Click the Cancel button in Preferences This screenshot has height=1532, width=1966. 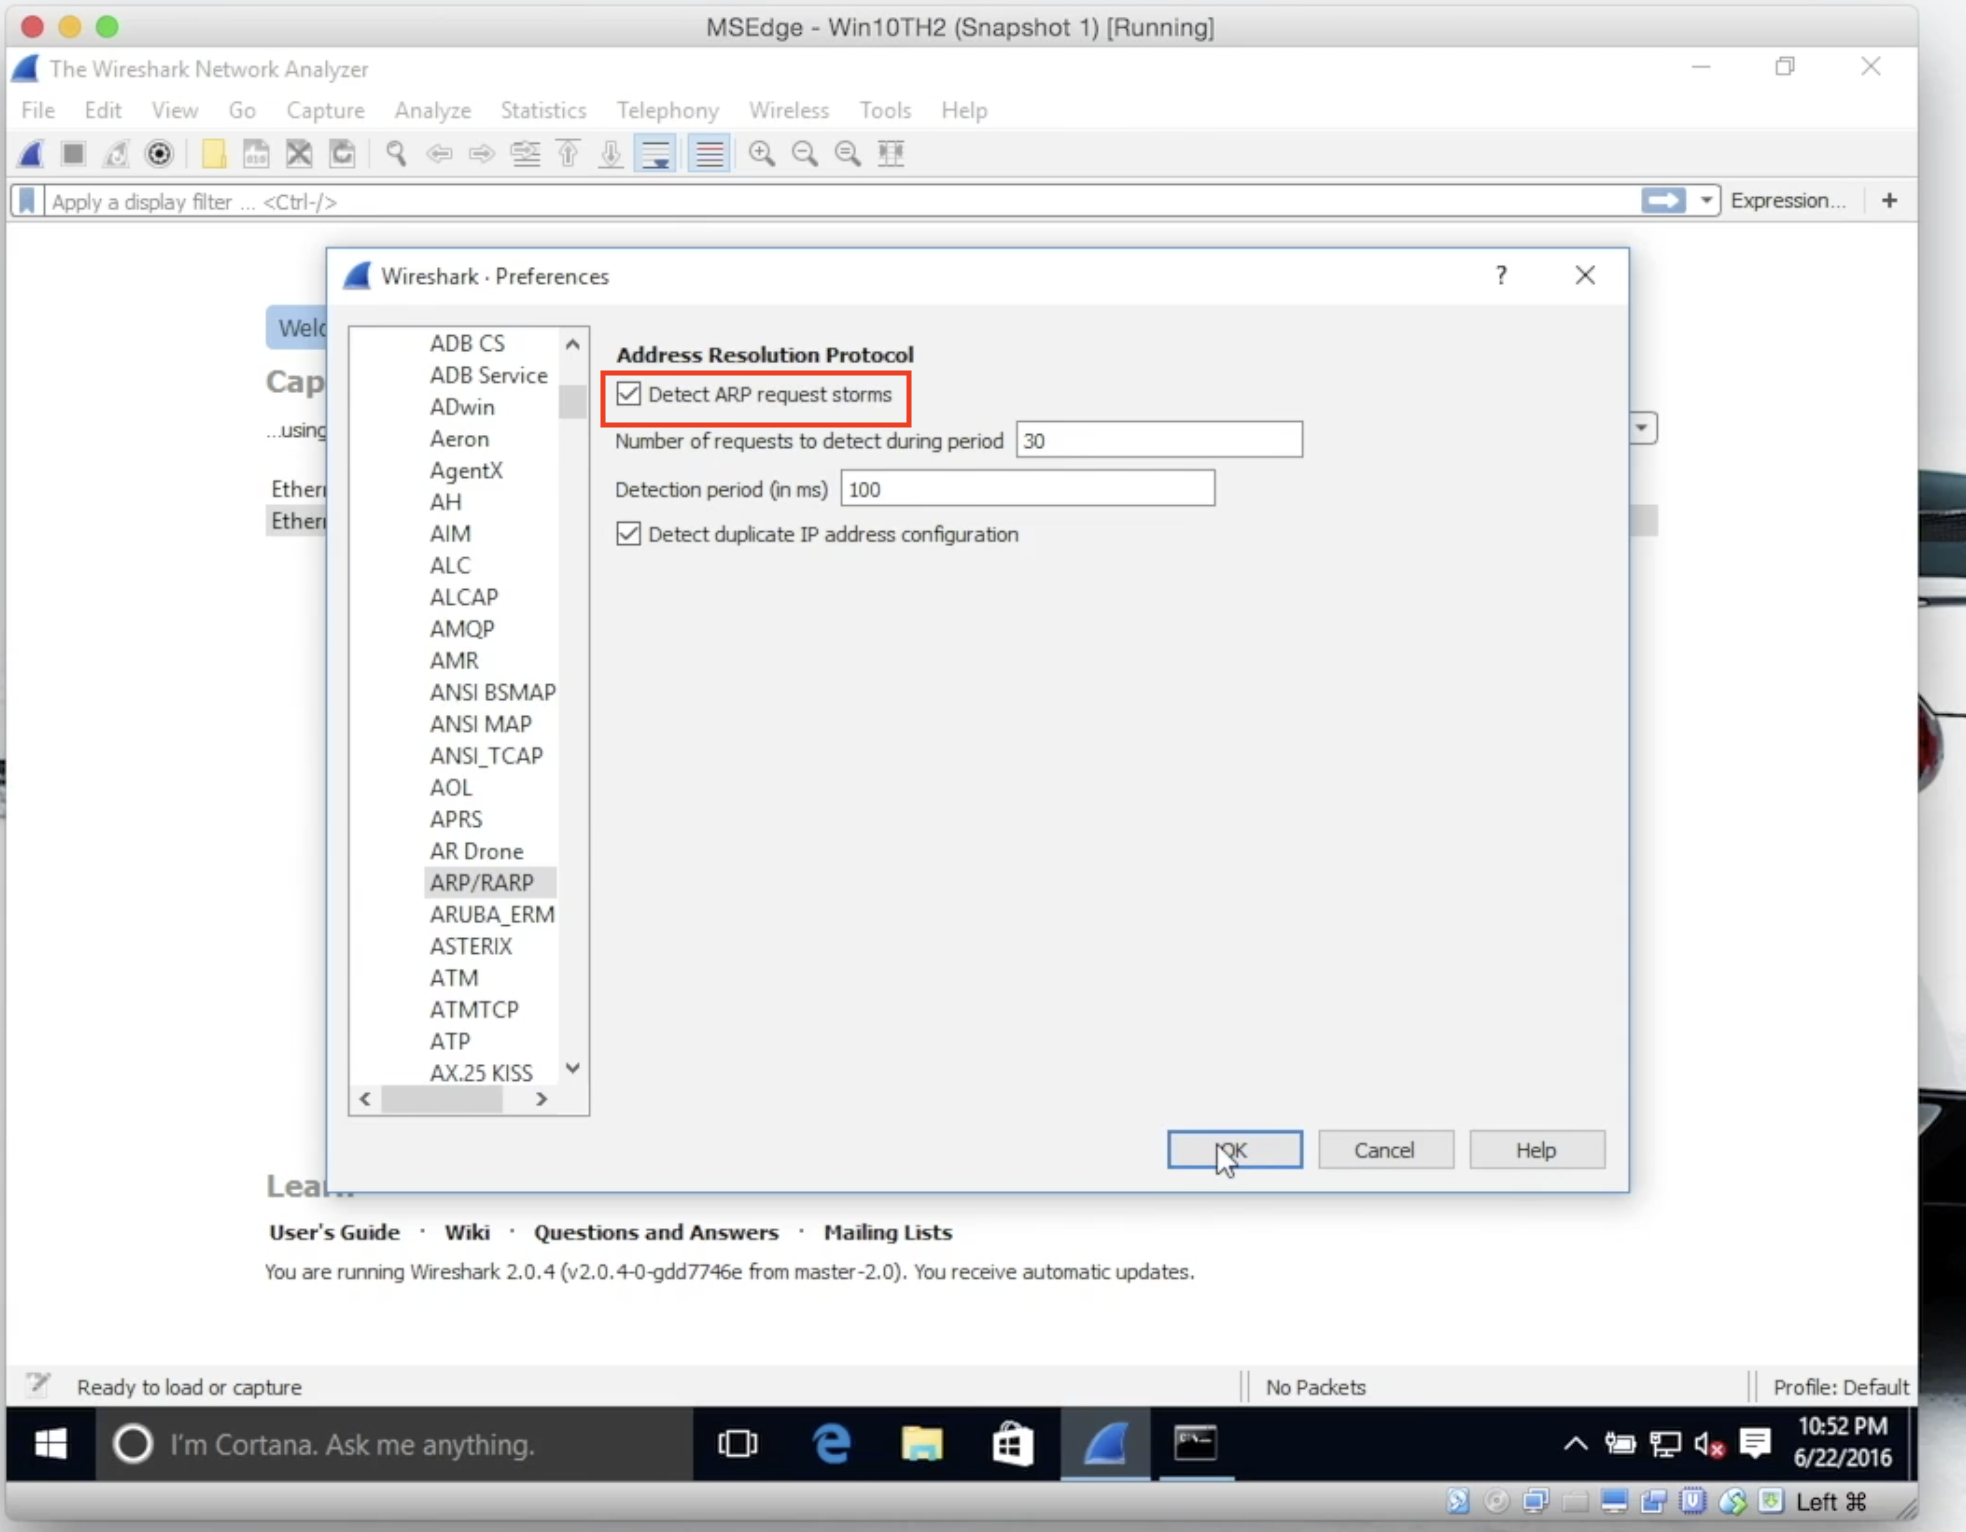coord(1384,1150)
